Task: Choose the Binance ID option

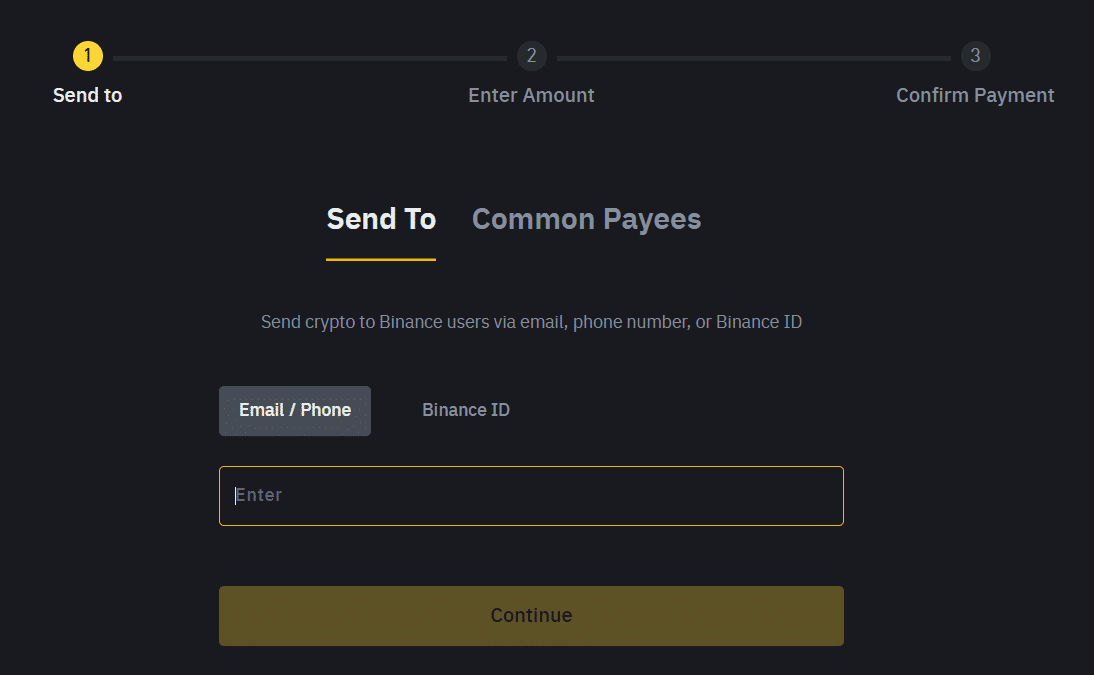Action: pos(466,410)
